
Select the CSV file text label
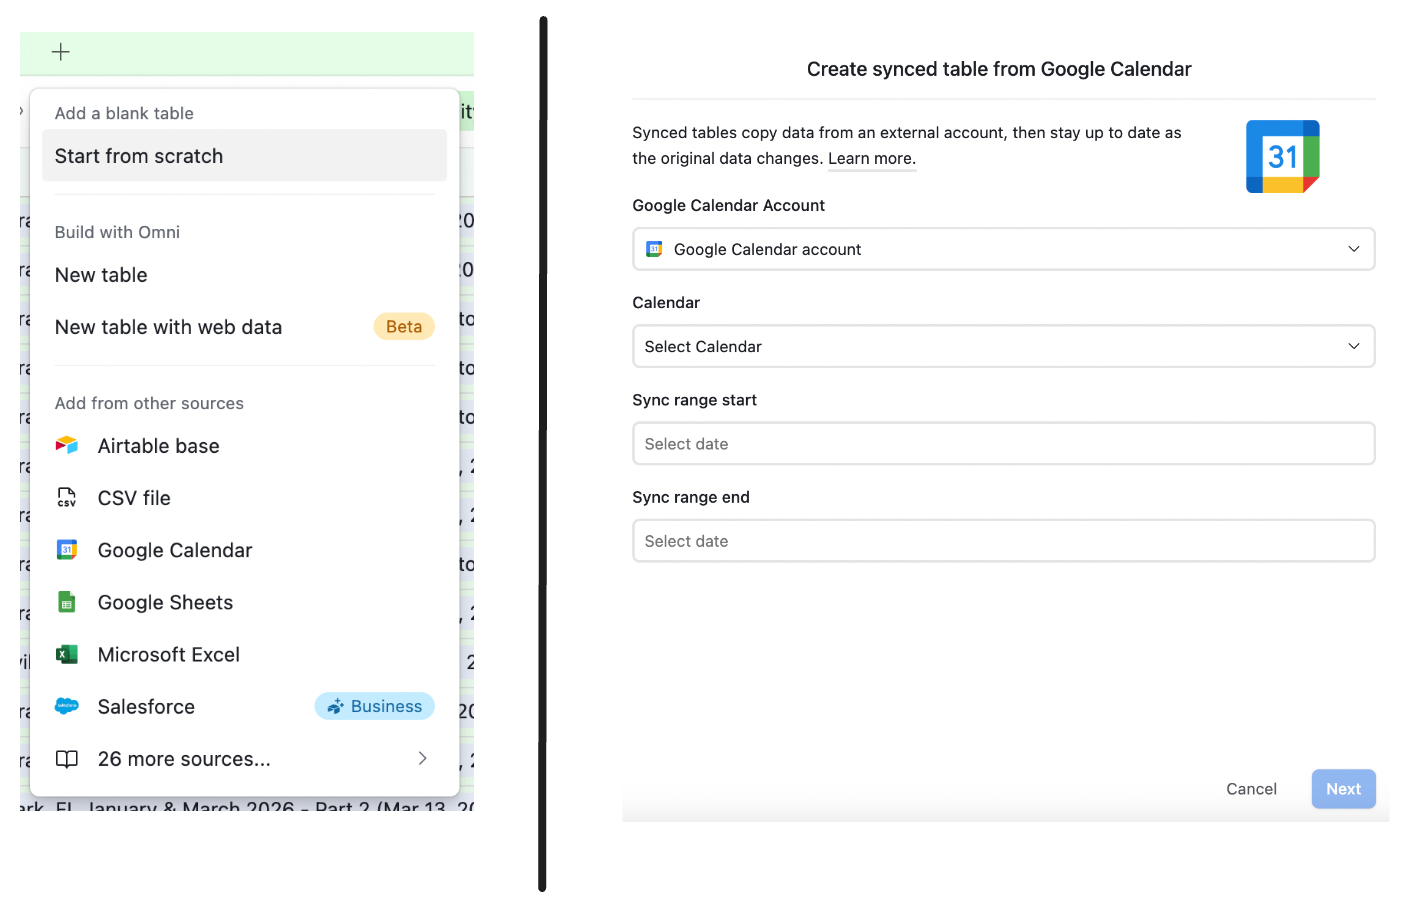tap(134, 498)
